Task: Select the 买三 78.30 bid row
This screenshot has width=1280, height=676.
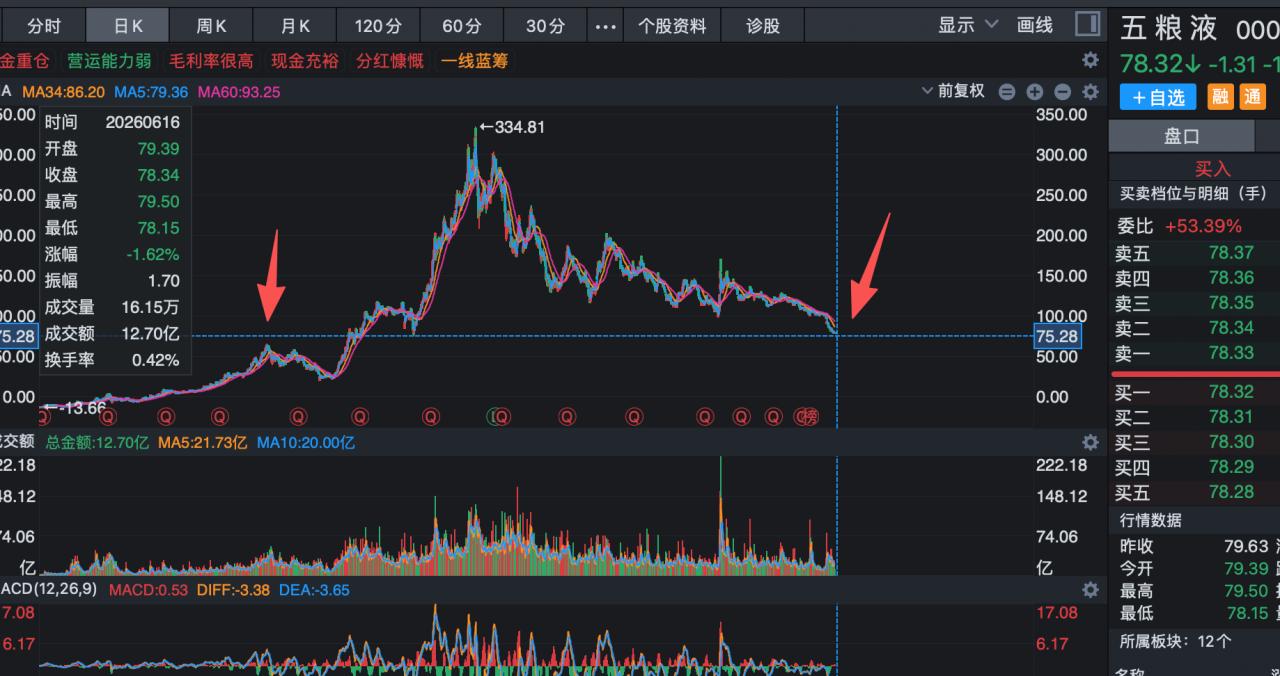Action: (x=1194, y=442)
